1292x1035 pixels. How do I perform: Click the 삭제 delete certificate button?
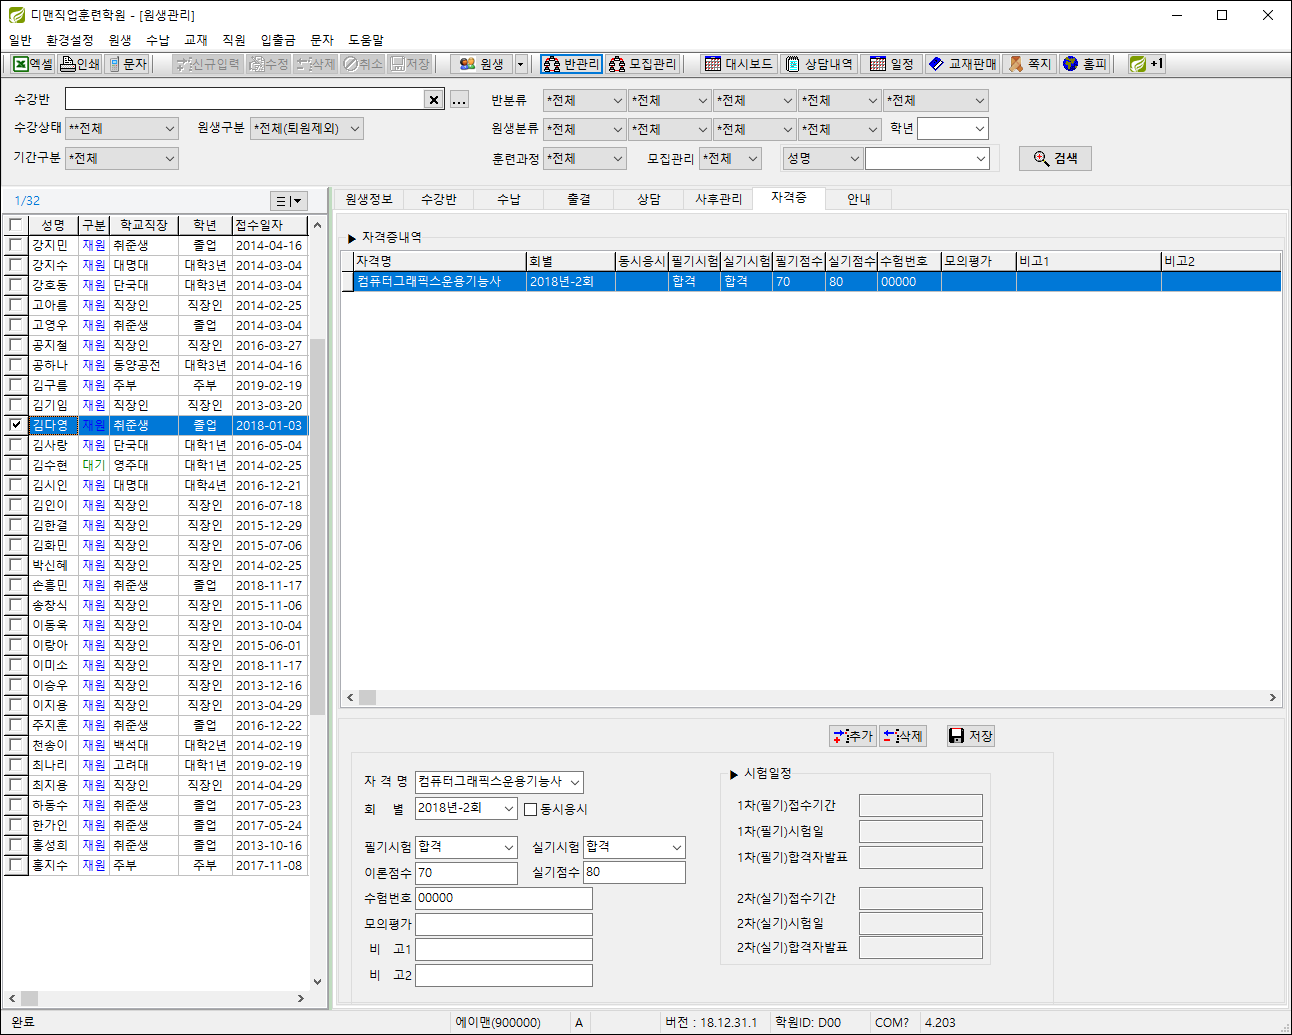point(903,736)
